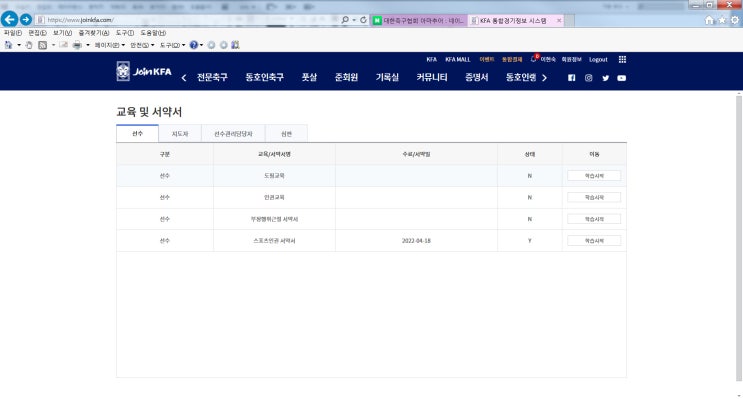
Task: Open the 통합결제 link
Action: tap(512, 60)
